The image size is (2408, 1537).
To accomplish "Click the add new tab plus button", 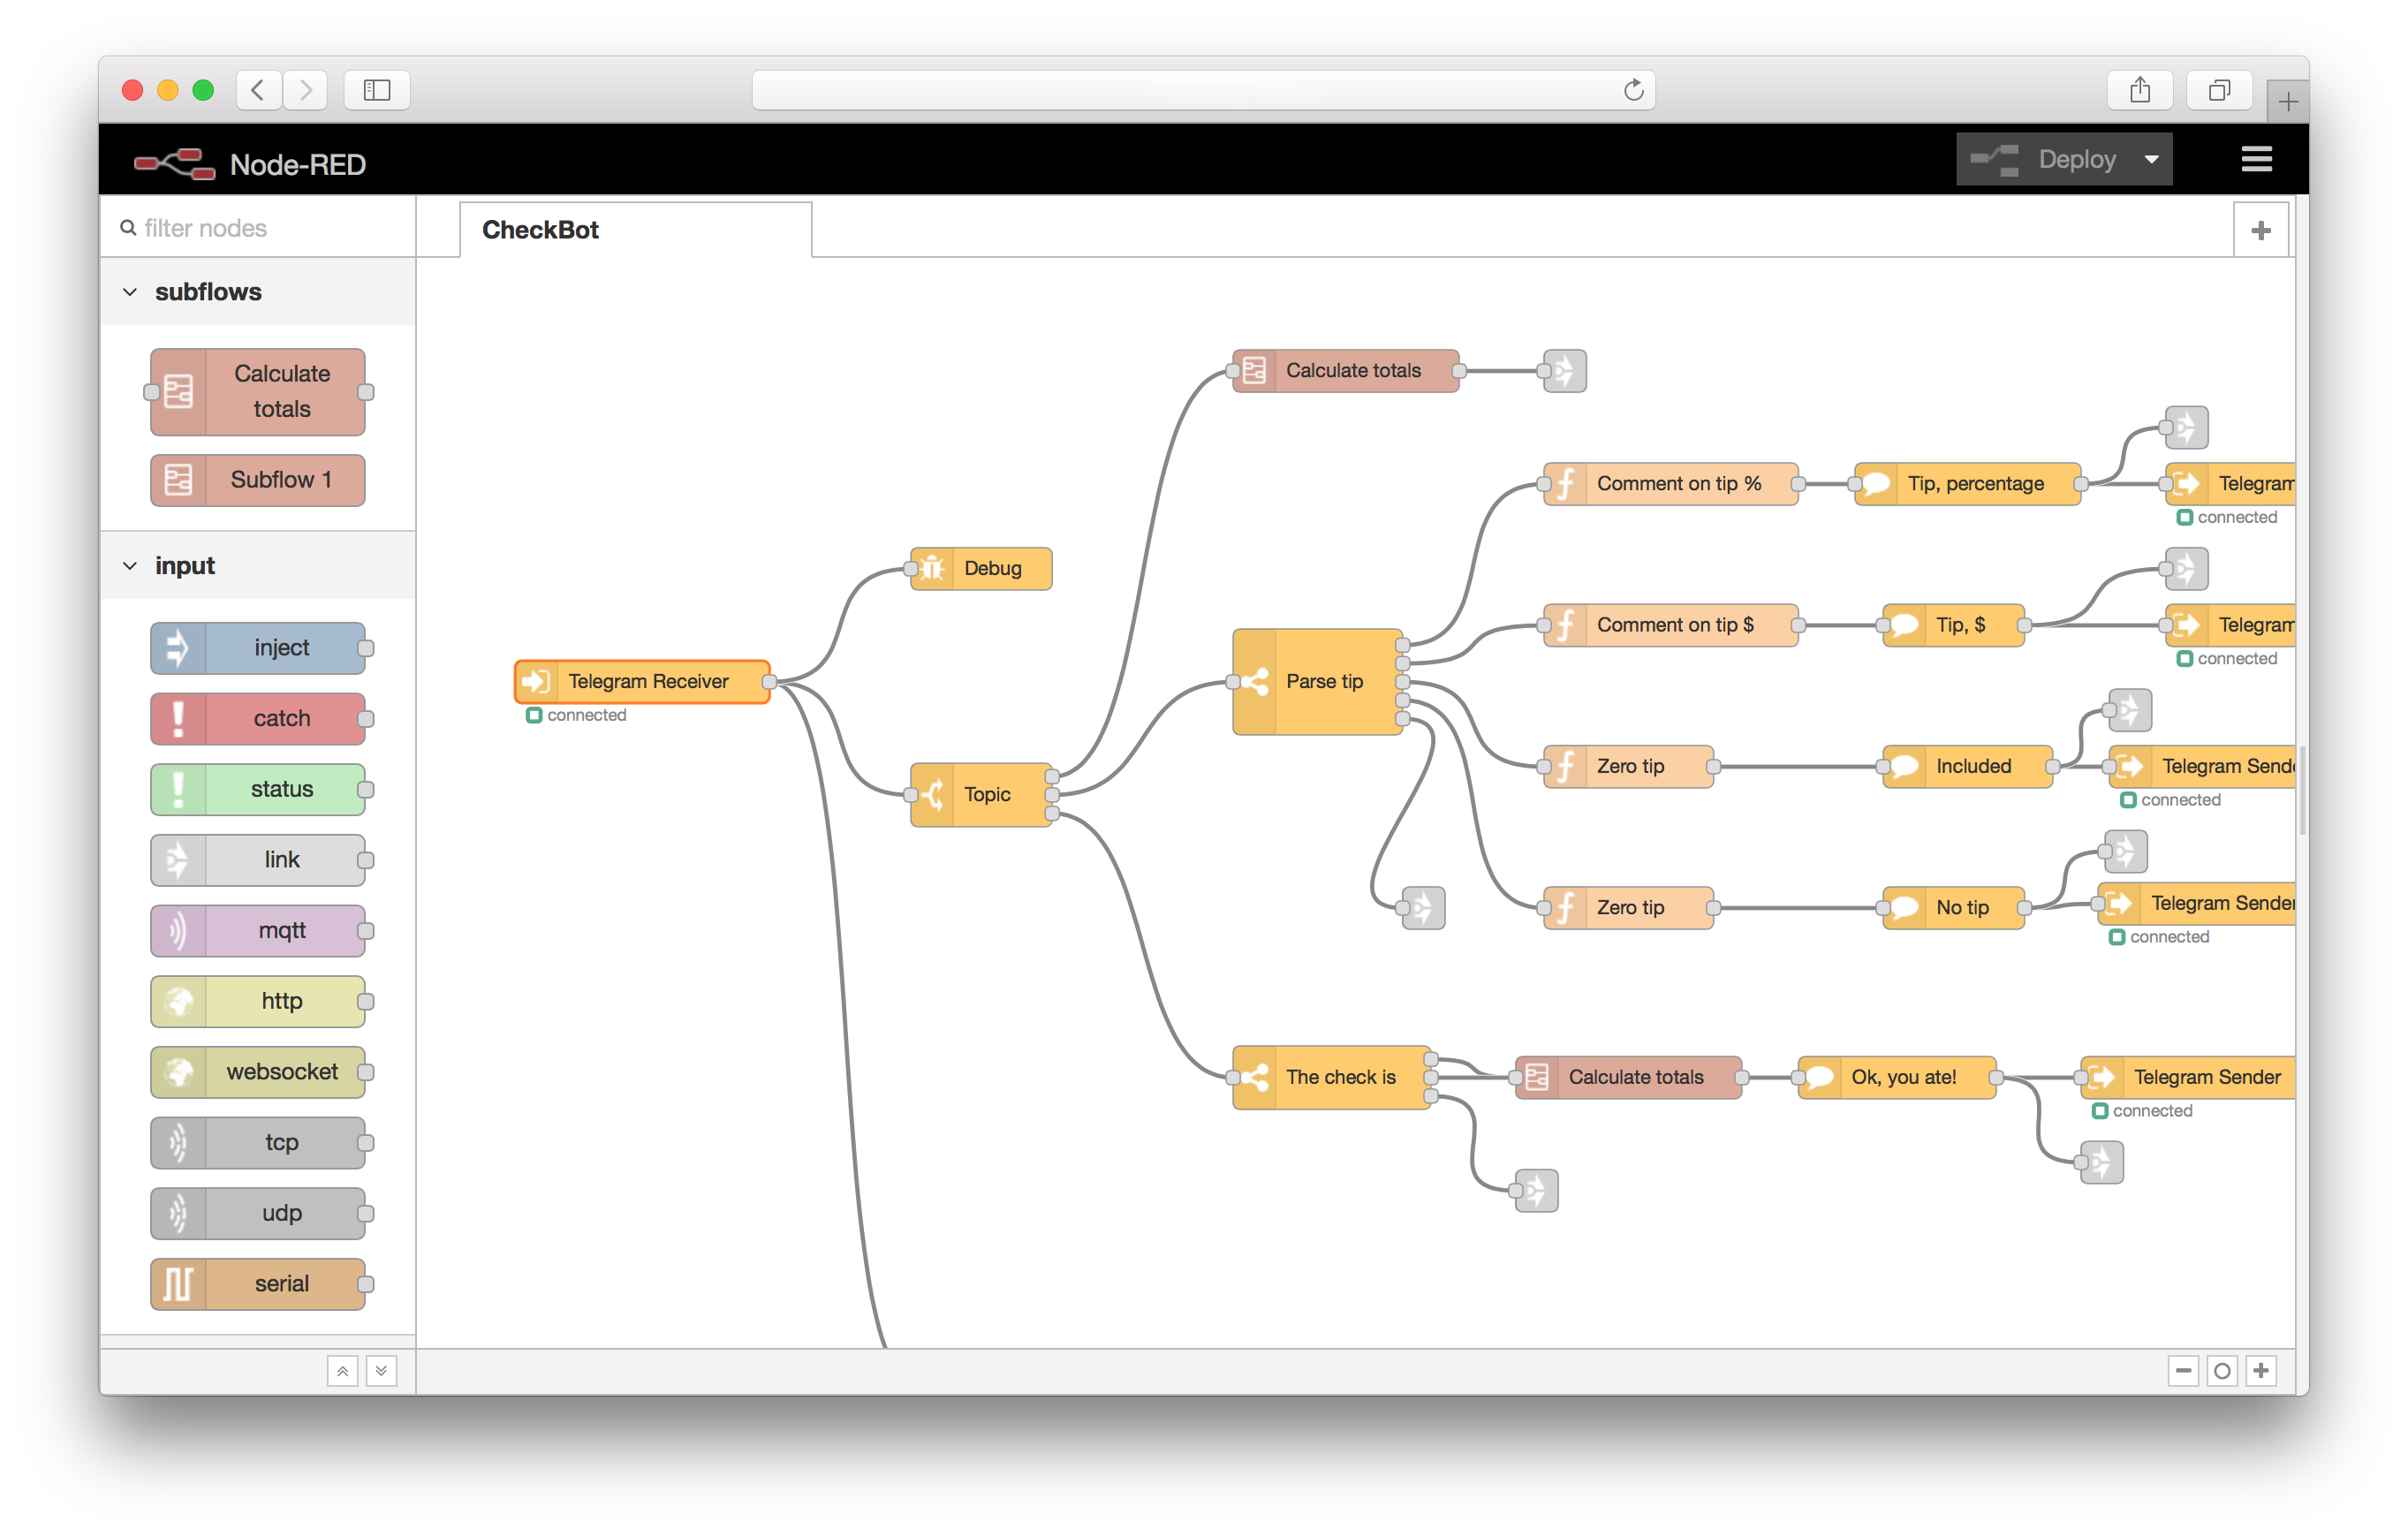I will click(2262, 228).
